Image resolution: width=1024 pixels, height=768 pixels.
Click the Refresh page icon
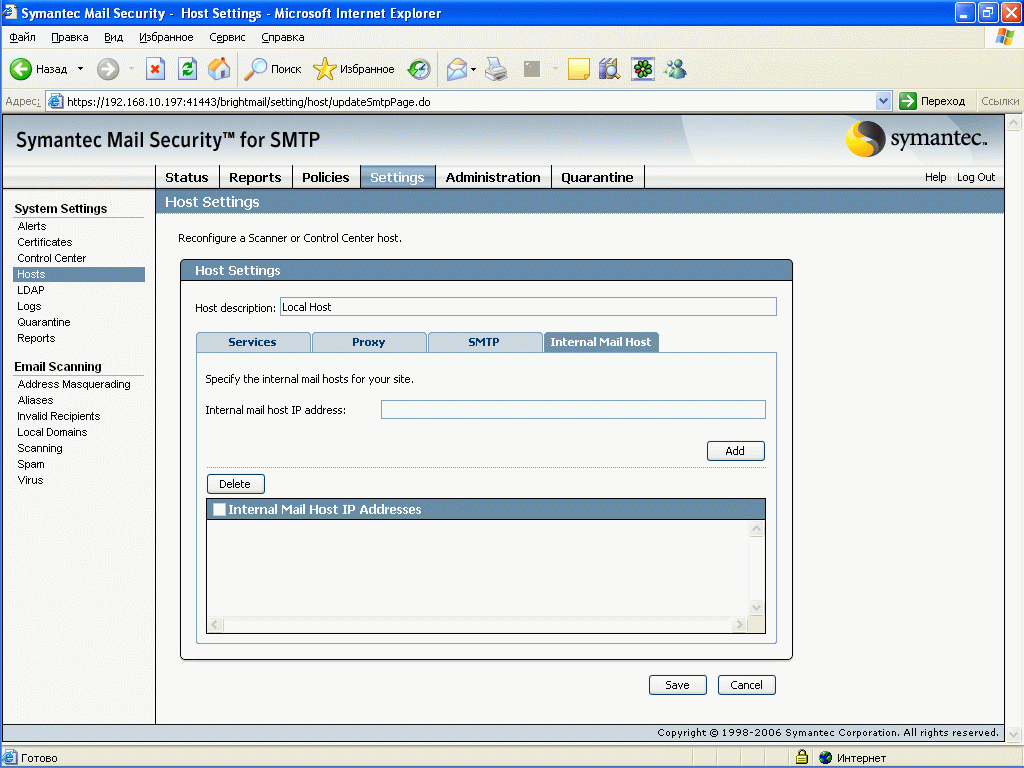(187, 69)
